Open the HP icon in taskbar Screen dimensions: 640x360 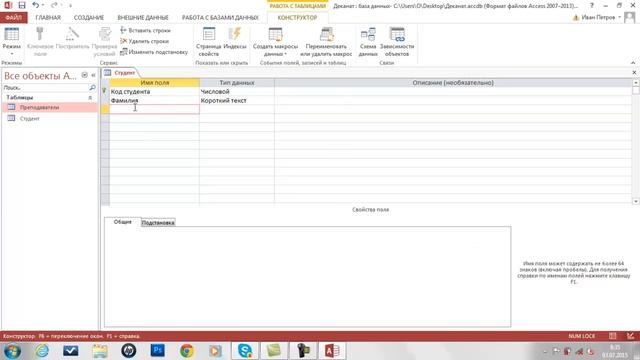point(129,351)
